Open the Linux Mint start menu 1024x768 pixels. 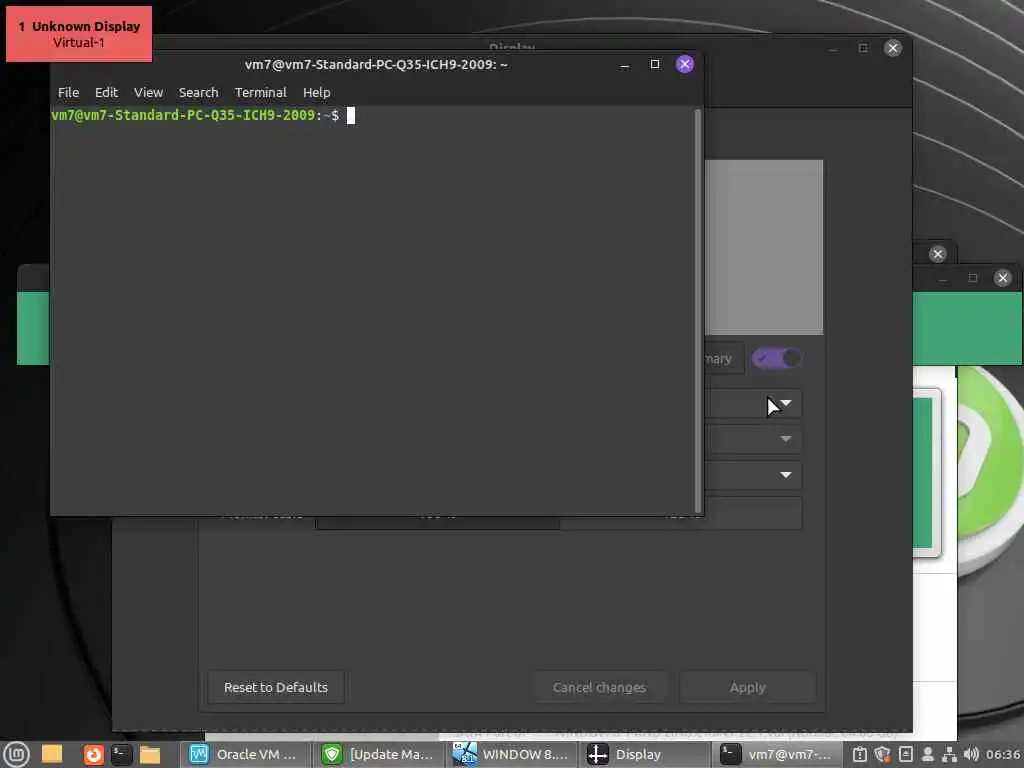pyautogui.click(x=16, y=754)
